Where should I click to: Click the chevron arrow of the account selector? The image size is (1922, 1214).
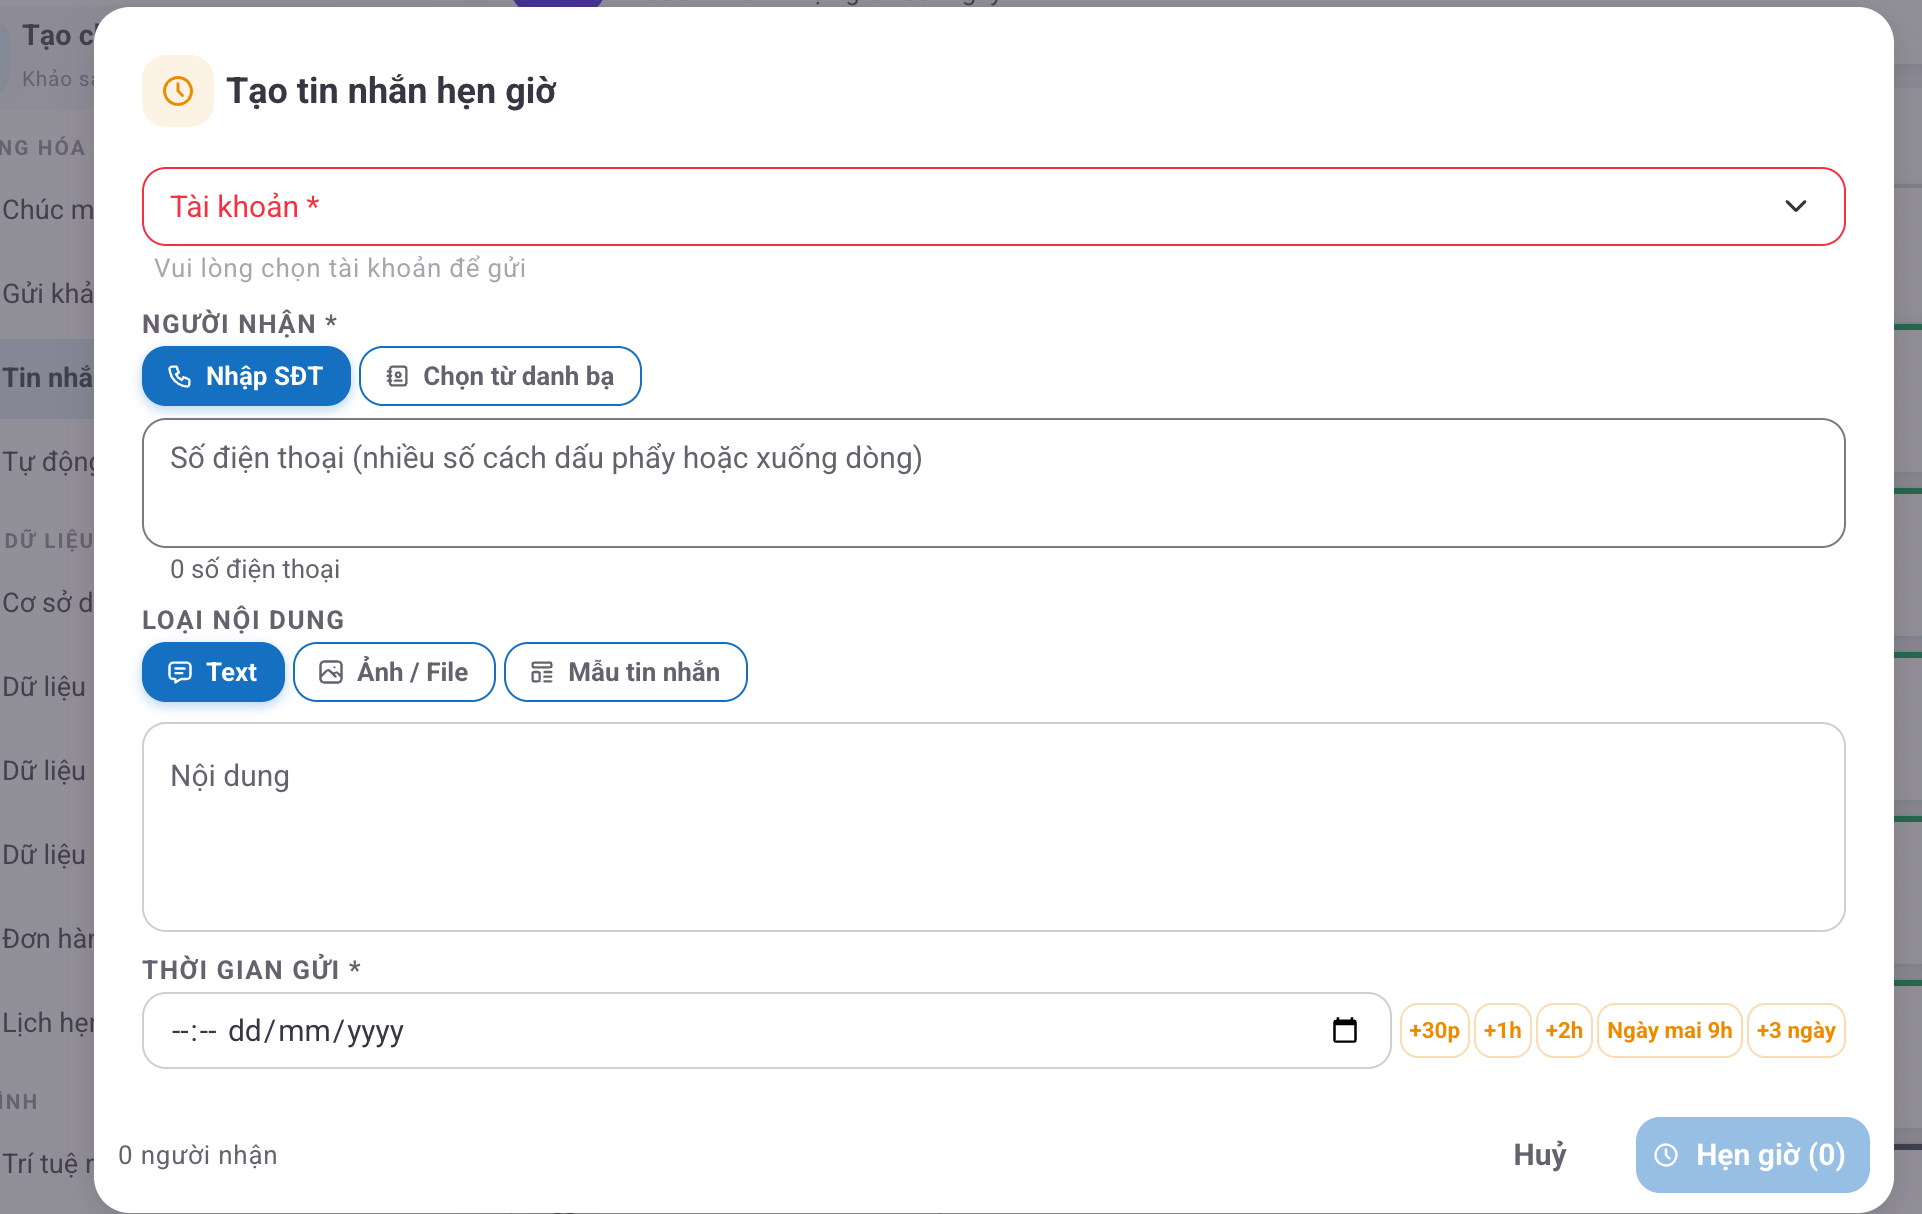pos(1796,206)
